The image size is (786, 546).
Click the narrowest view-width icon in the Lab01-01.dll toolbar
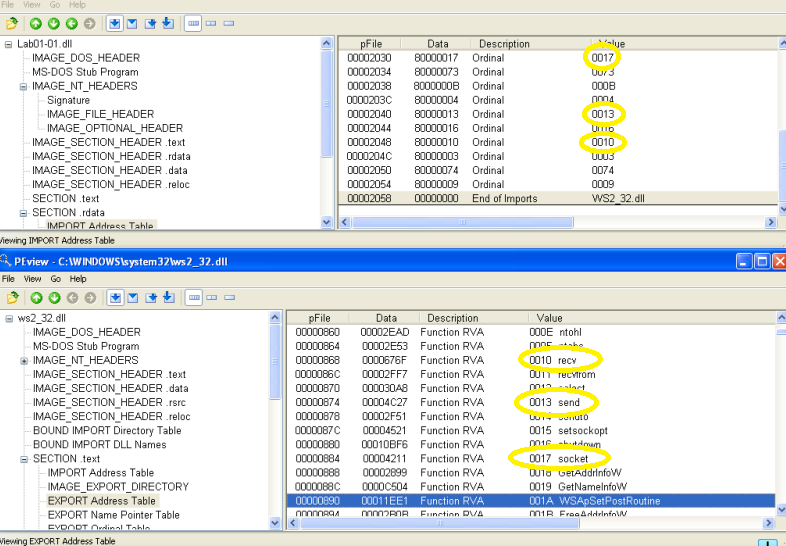(x=229, y=23)
